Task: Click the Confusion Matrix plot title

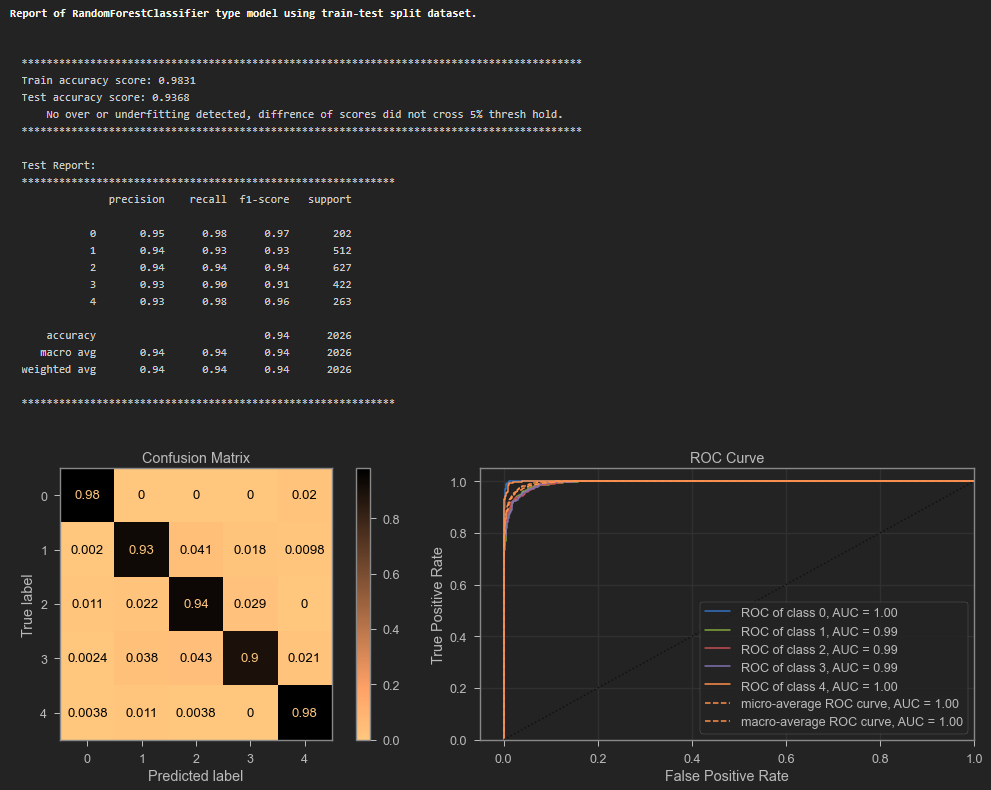Action: [x=196, y=458]
